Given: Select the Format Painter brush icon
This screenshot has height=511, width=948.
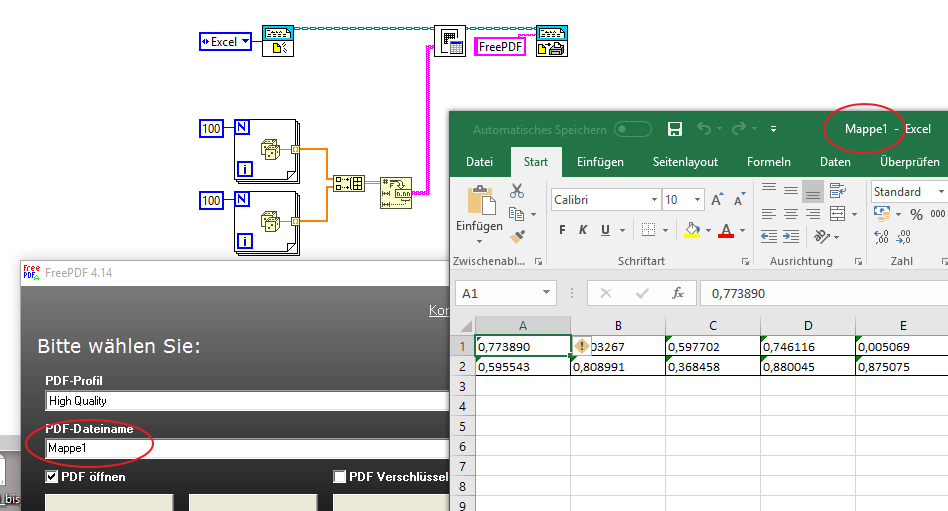Looking at the screenshot, I should [x=517, y=236].
